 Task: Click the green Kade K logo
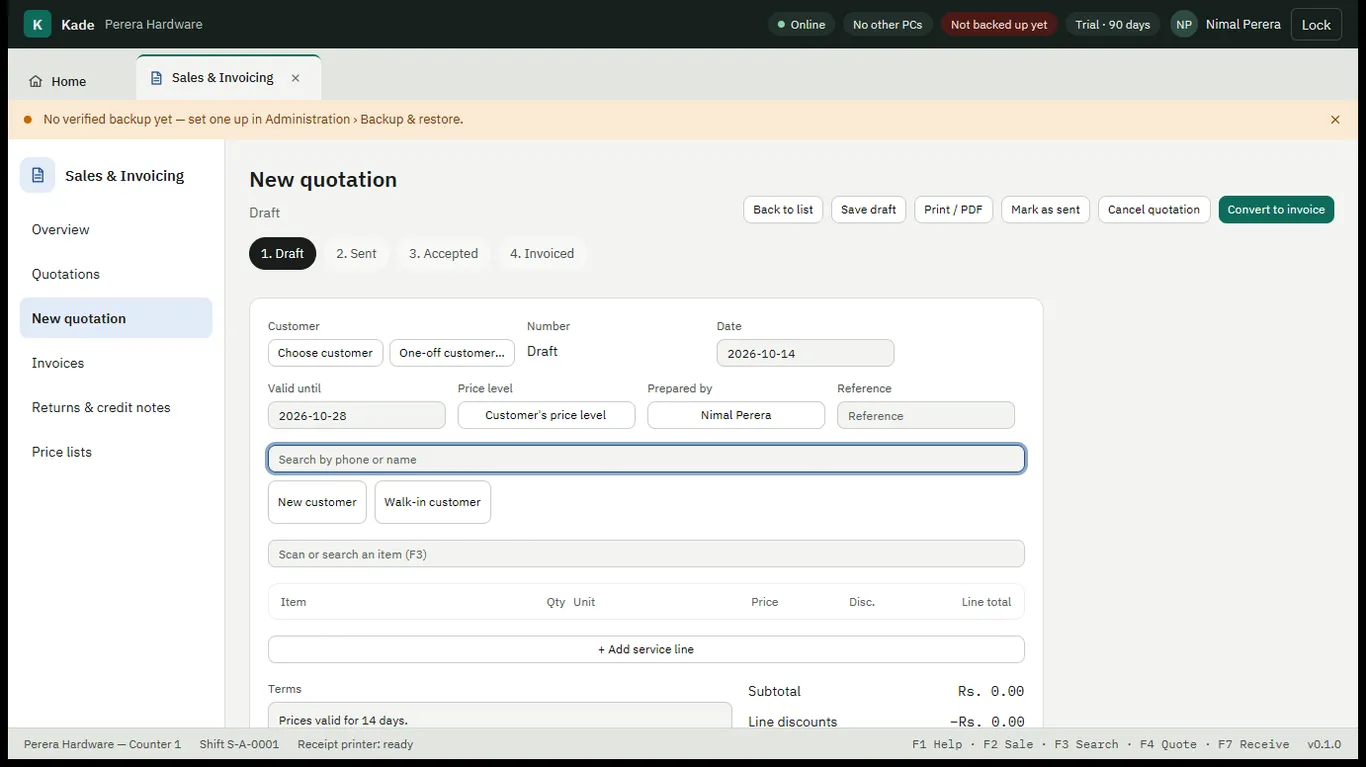pyautogui.click(x=37, y=24)
